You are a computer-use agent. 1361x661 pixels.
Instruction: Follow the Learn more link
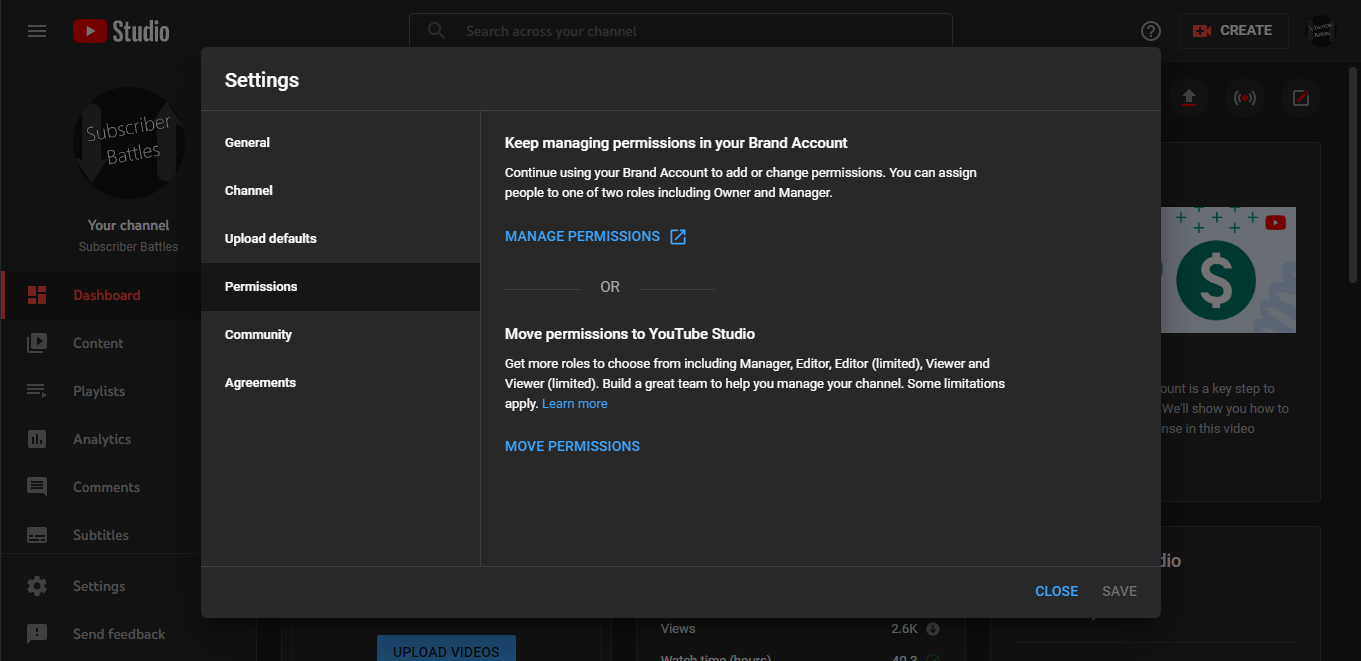[x=575, y=404]
